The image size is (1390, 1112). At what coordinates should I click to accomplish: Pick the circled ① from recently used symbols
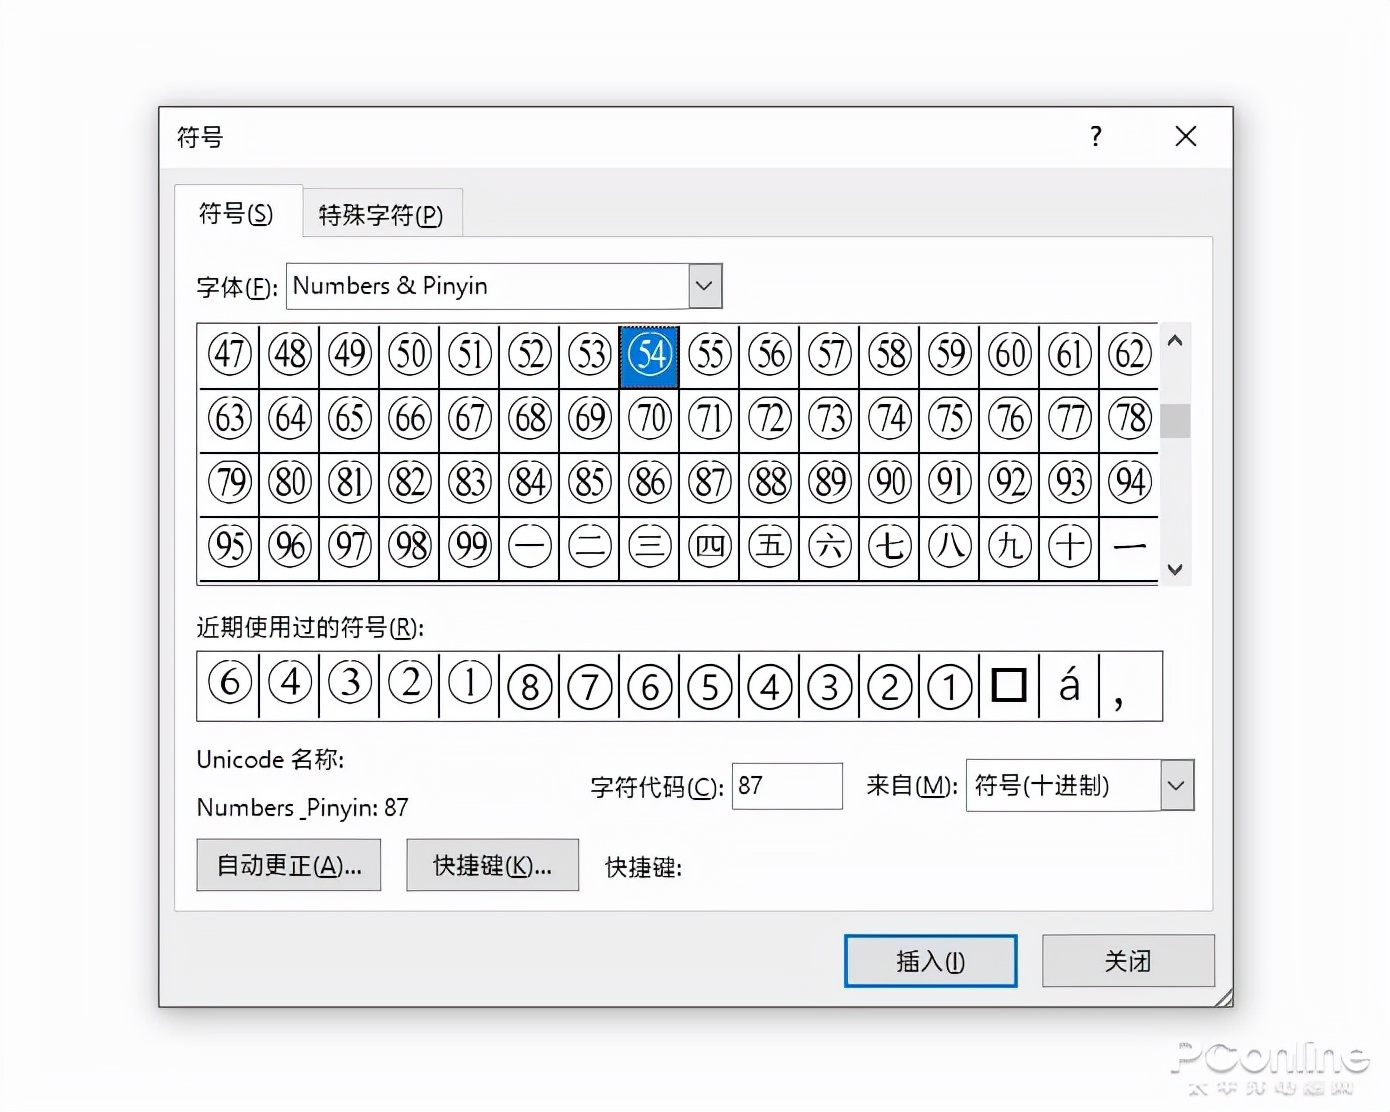point(949,686)
